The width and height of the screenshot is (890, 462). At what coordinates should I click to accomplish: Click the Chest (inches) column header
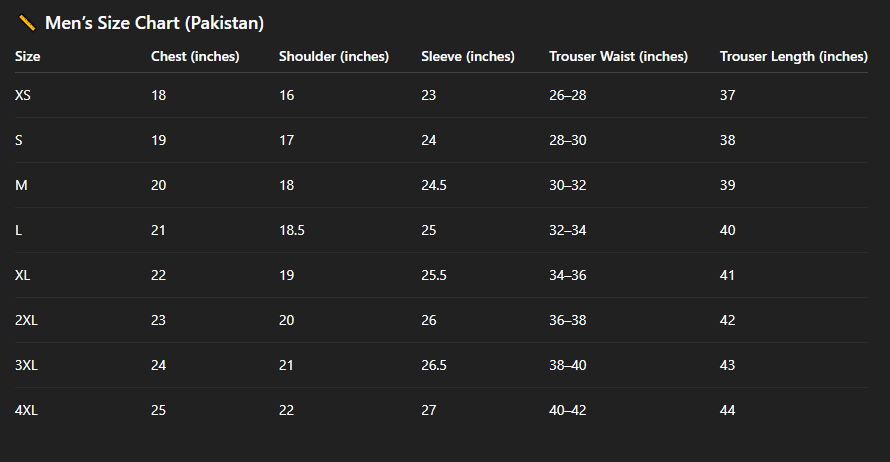pos(195,57)
